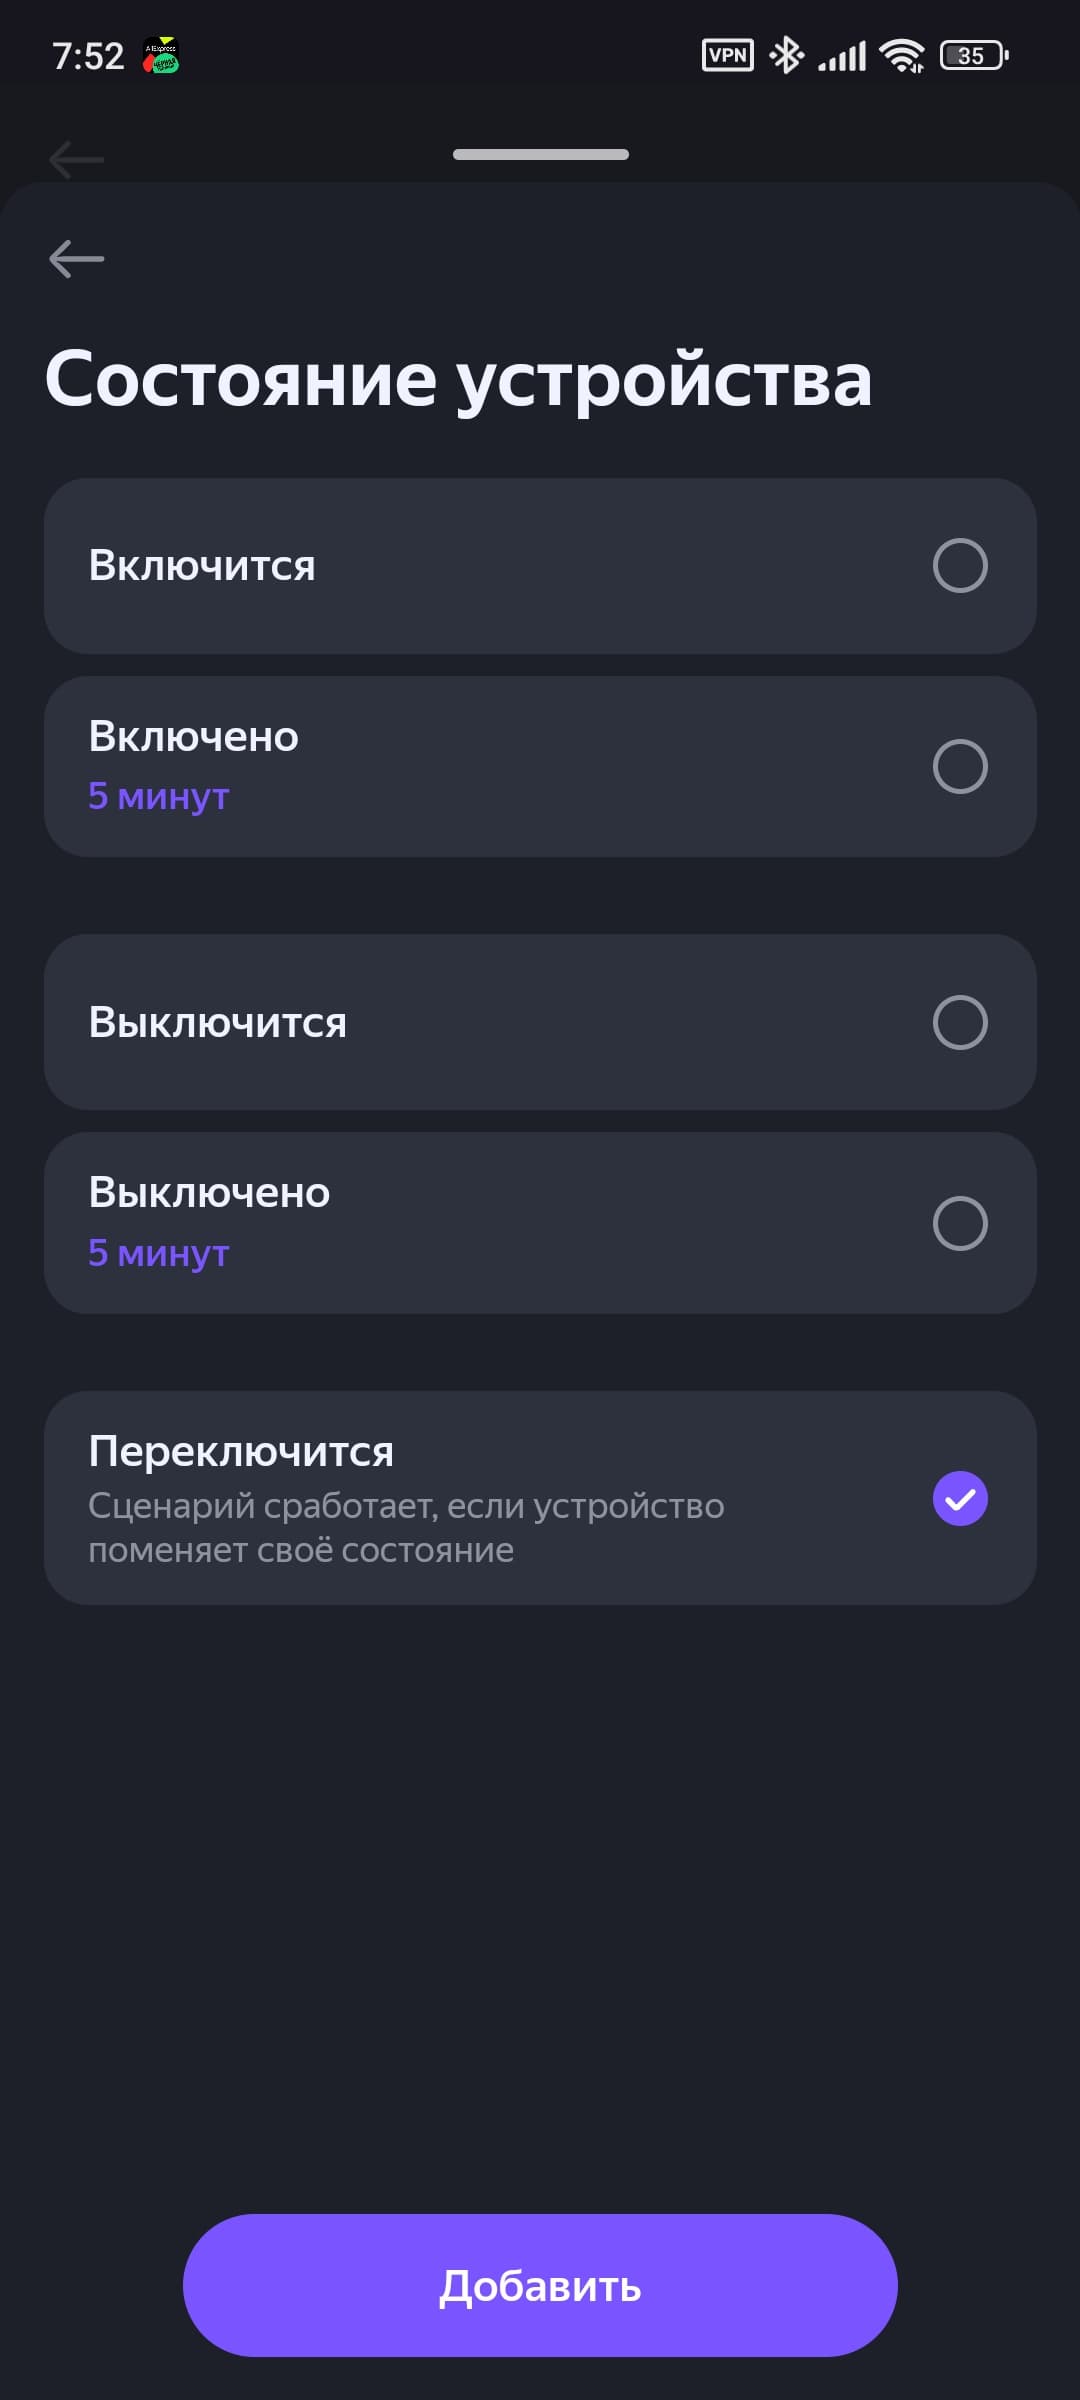Select the Выключено radio button
Image resolution: width=1080 pixels, height=2400 pixels.
click(960, 1223)
